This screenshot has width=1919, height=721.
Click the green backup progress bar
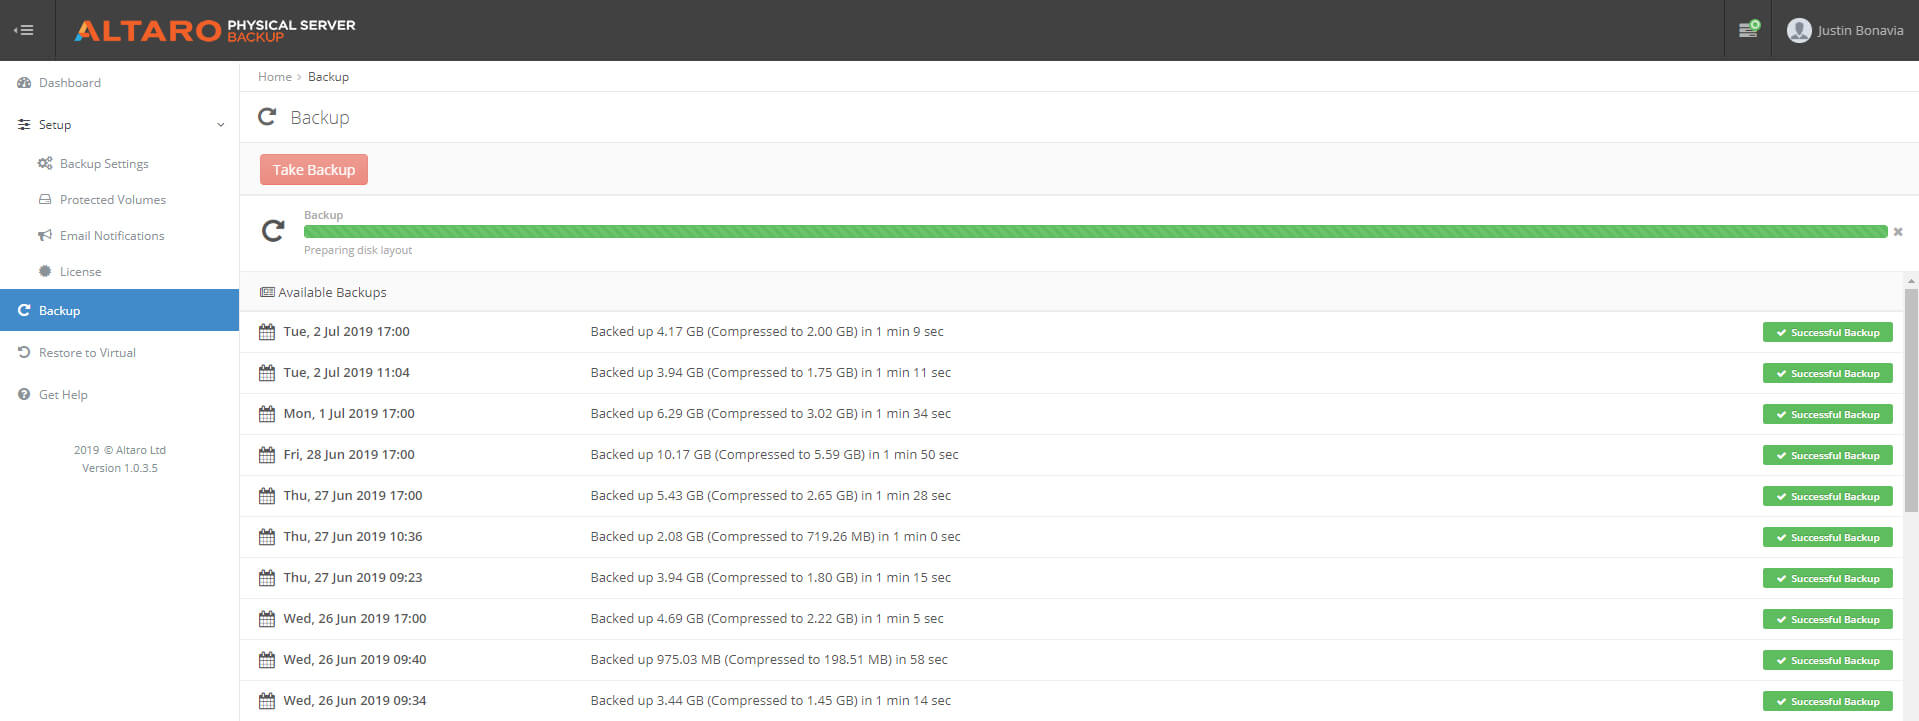tap(1095, 231)
